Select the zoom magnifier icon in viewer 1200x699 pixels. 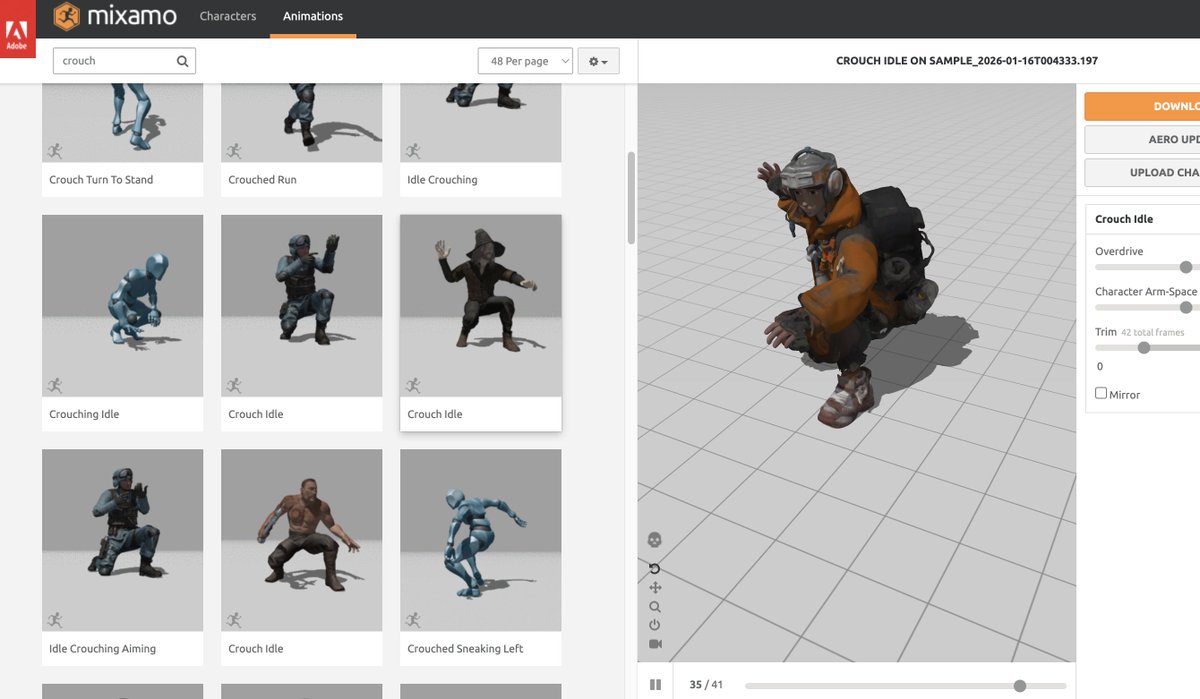coord(655,607)
